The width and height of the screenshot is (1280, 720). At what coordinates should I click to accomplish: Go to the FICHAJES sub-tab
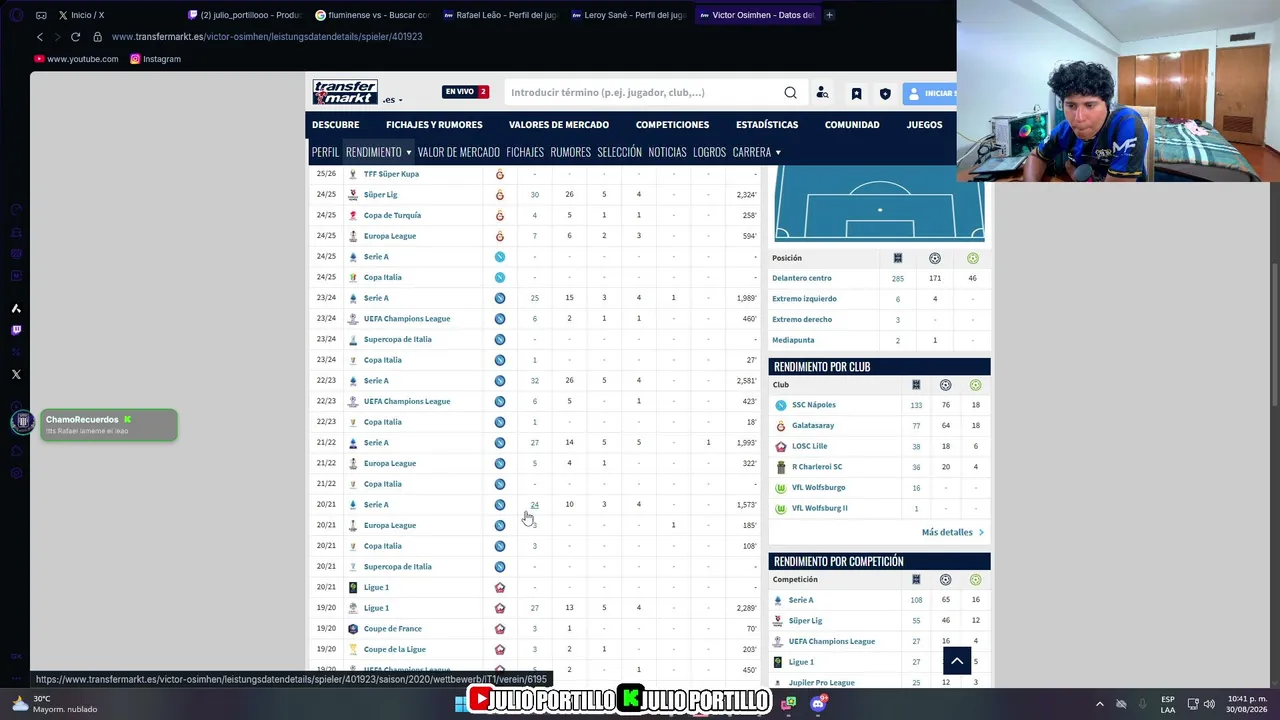pyautogui.click(x=525, y=152)
